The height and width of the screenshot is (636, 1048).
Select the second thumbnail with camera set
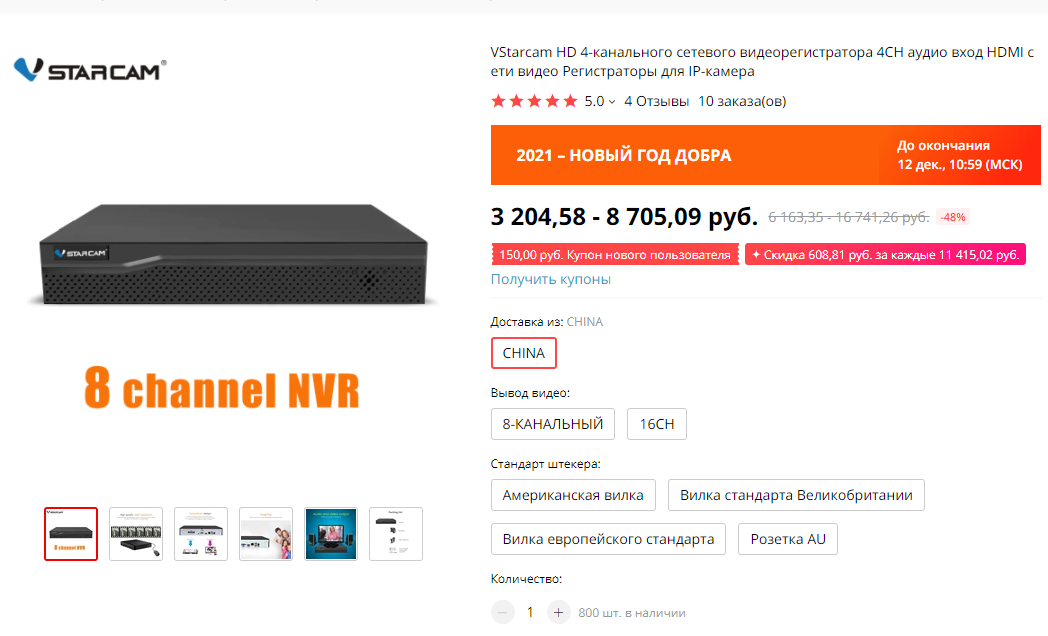tap(136, 534)
